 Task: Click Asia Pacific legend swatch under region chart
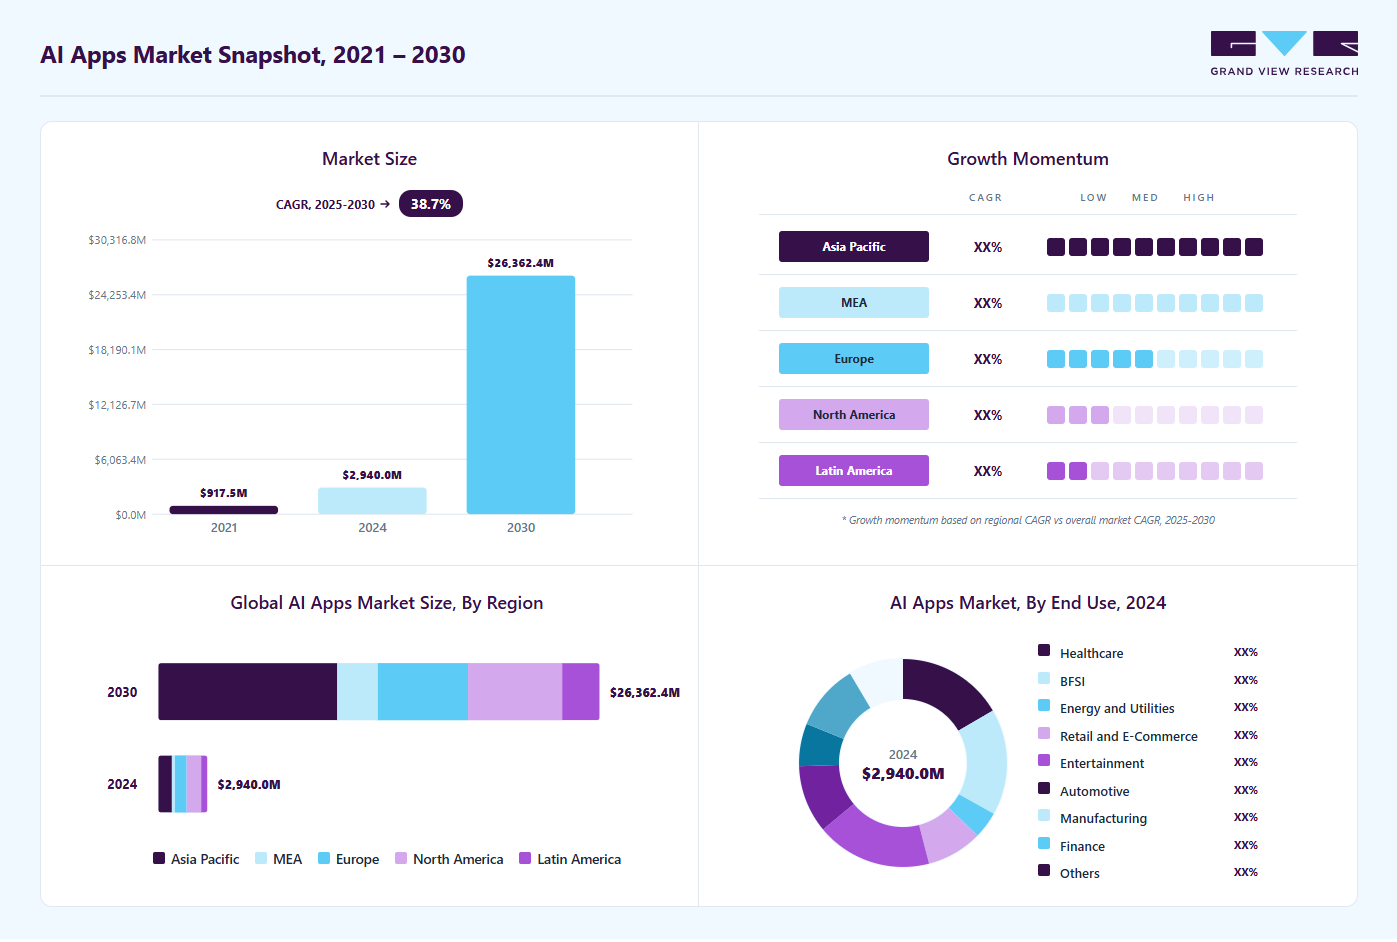click(159, 858)
